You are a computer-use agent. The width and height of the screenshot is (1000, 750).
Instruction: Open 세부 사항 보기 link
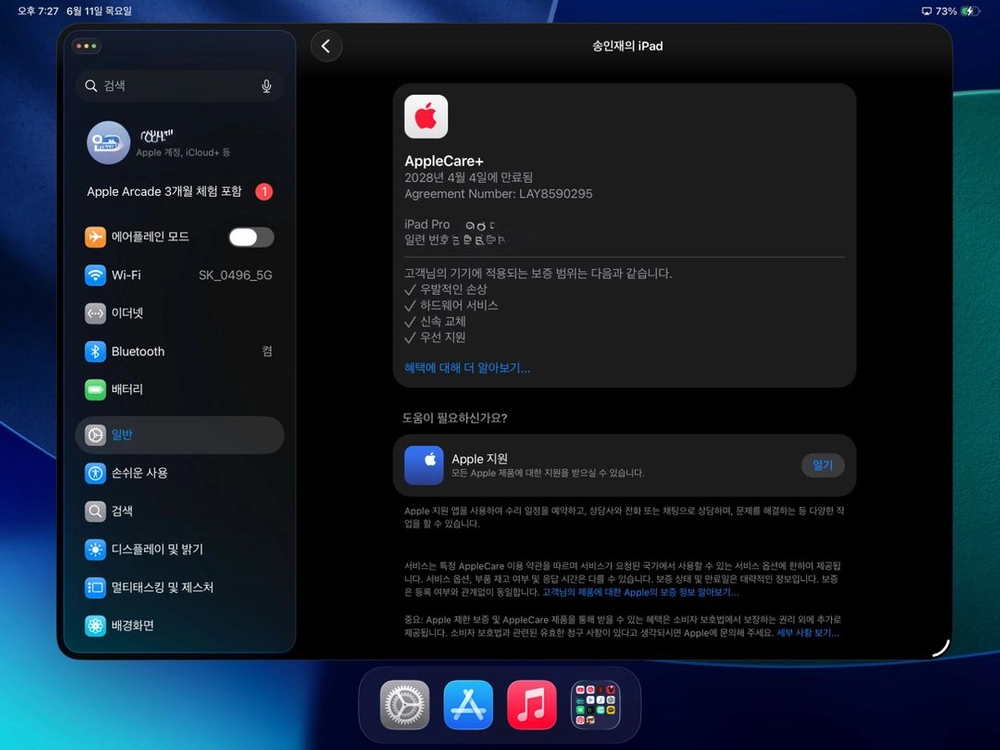tap(807, 633)
